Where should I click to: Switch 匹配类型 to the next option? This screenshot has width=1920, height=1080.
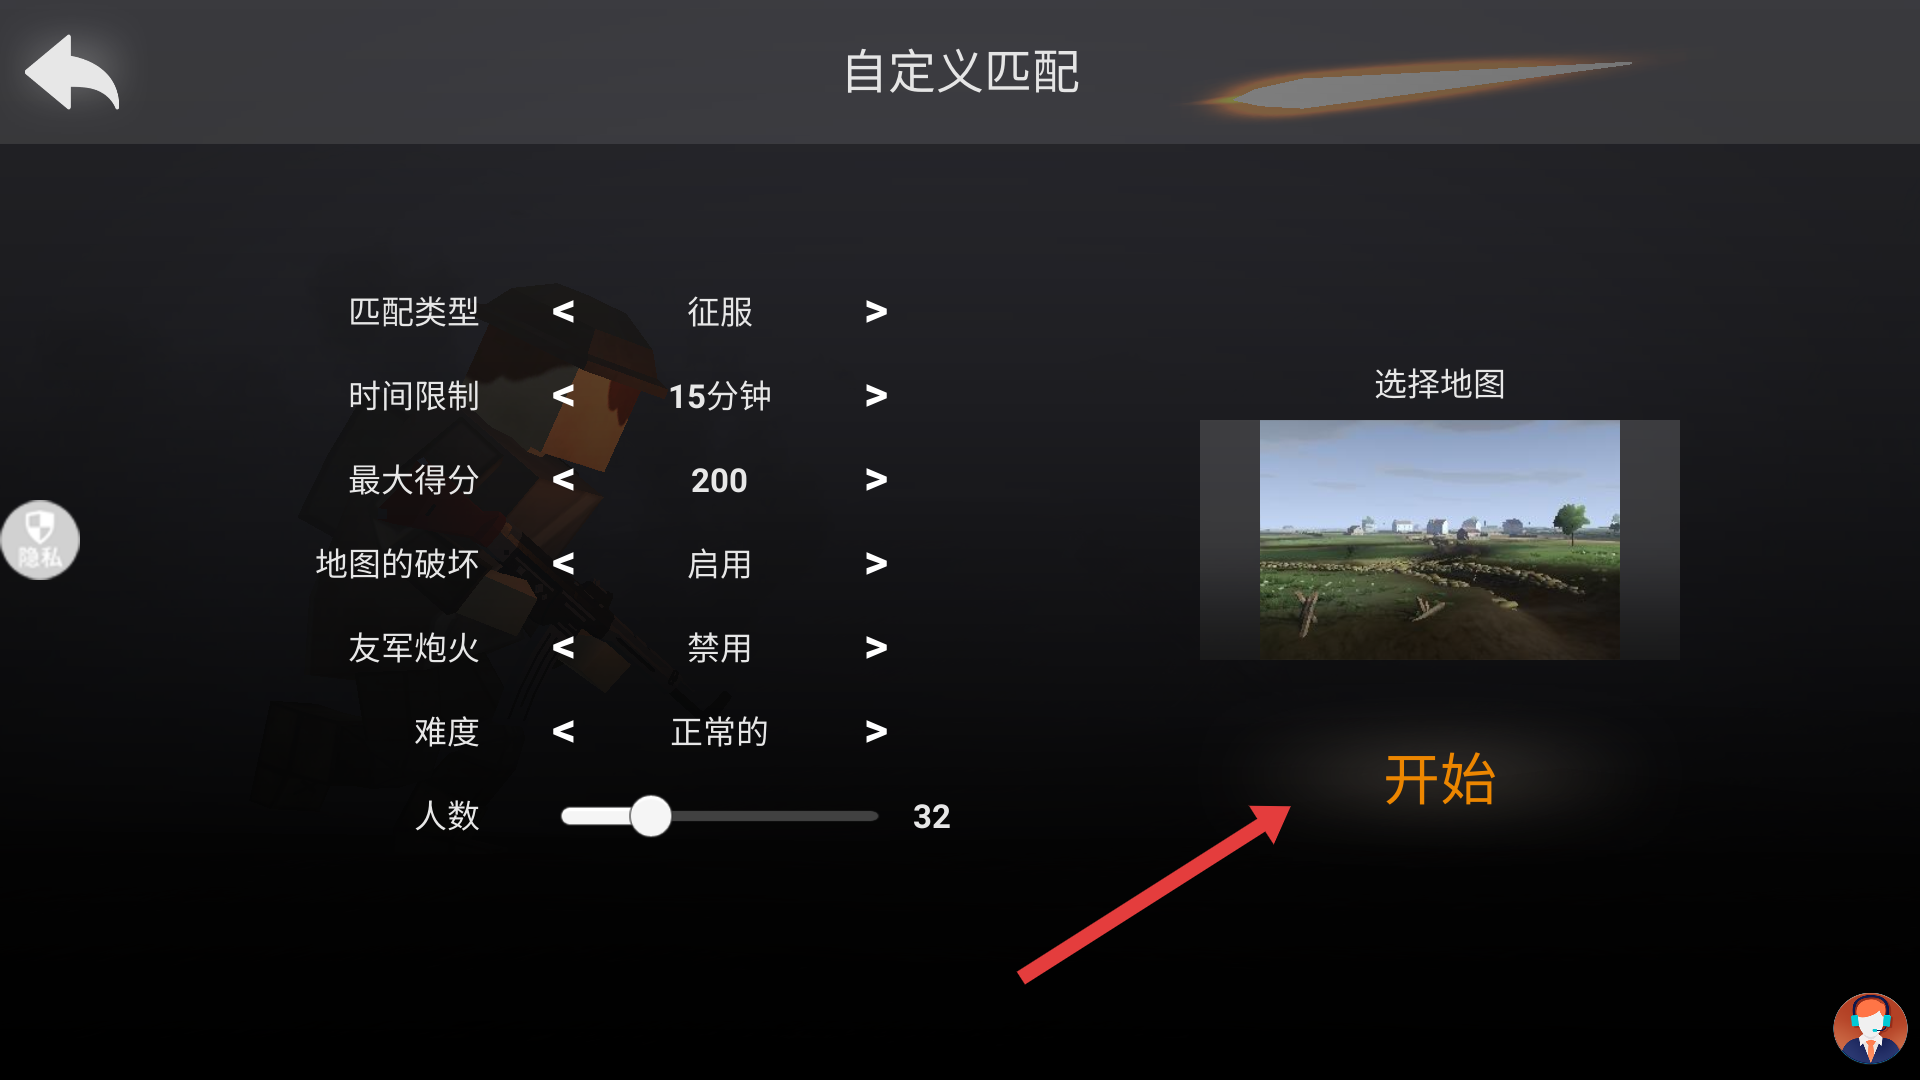click(876, 312)
